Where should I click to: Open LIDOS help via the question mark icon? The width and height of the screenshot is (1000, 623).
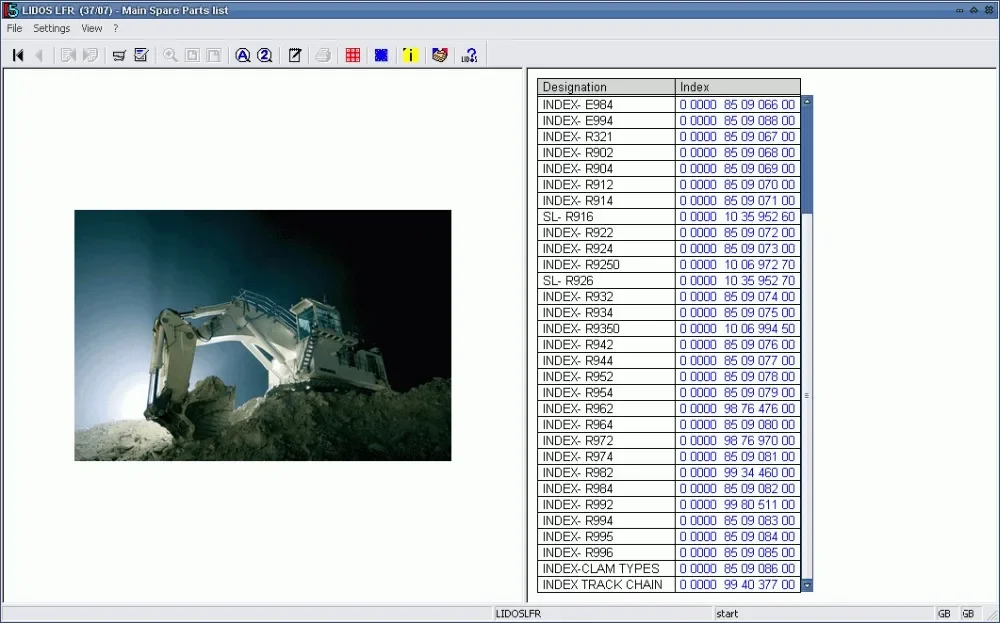click(x=467, y=55)
